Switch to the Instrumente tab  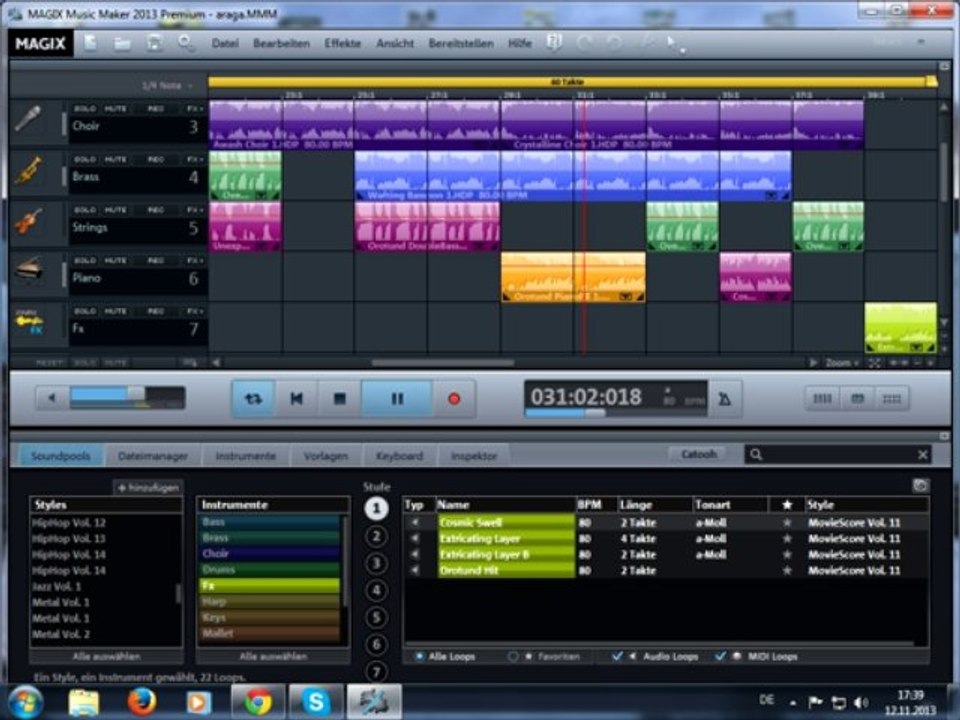point(246,456)
